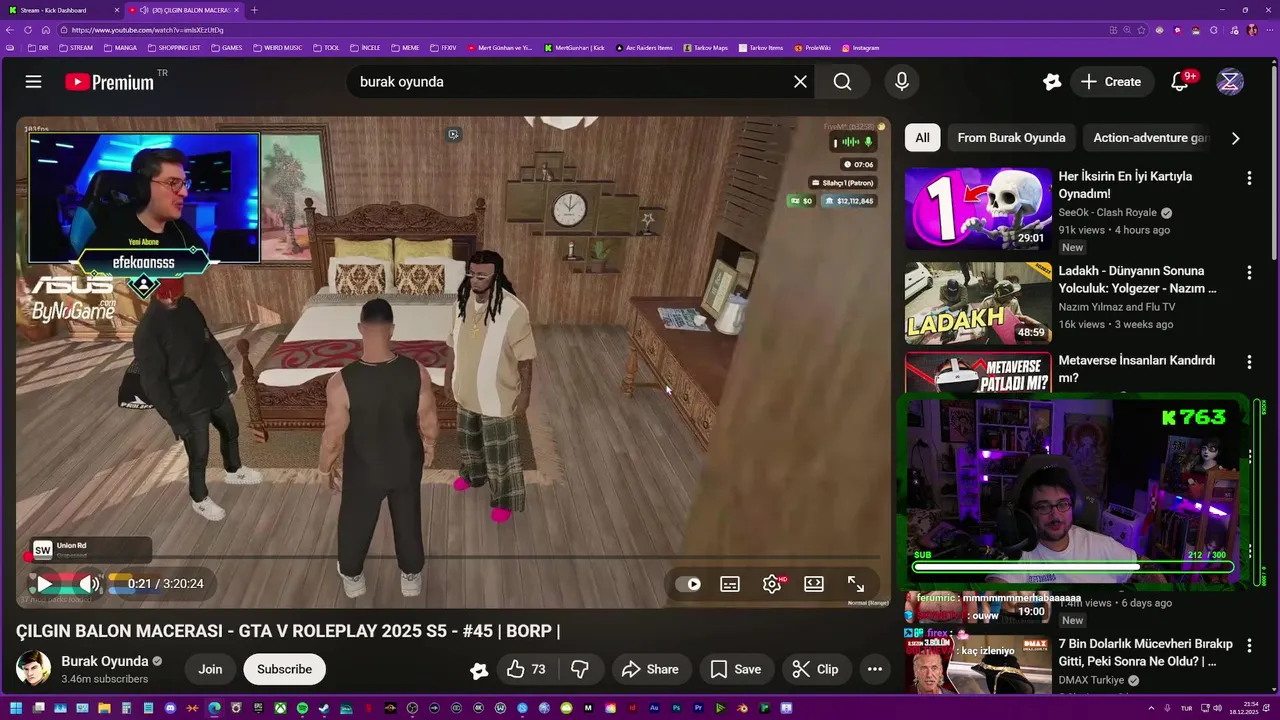1280x720 pixels.
Task: Open the SHOPPING LIST bookmarks folder
Action: coord(174,47)
